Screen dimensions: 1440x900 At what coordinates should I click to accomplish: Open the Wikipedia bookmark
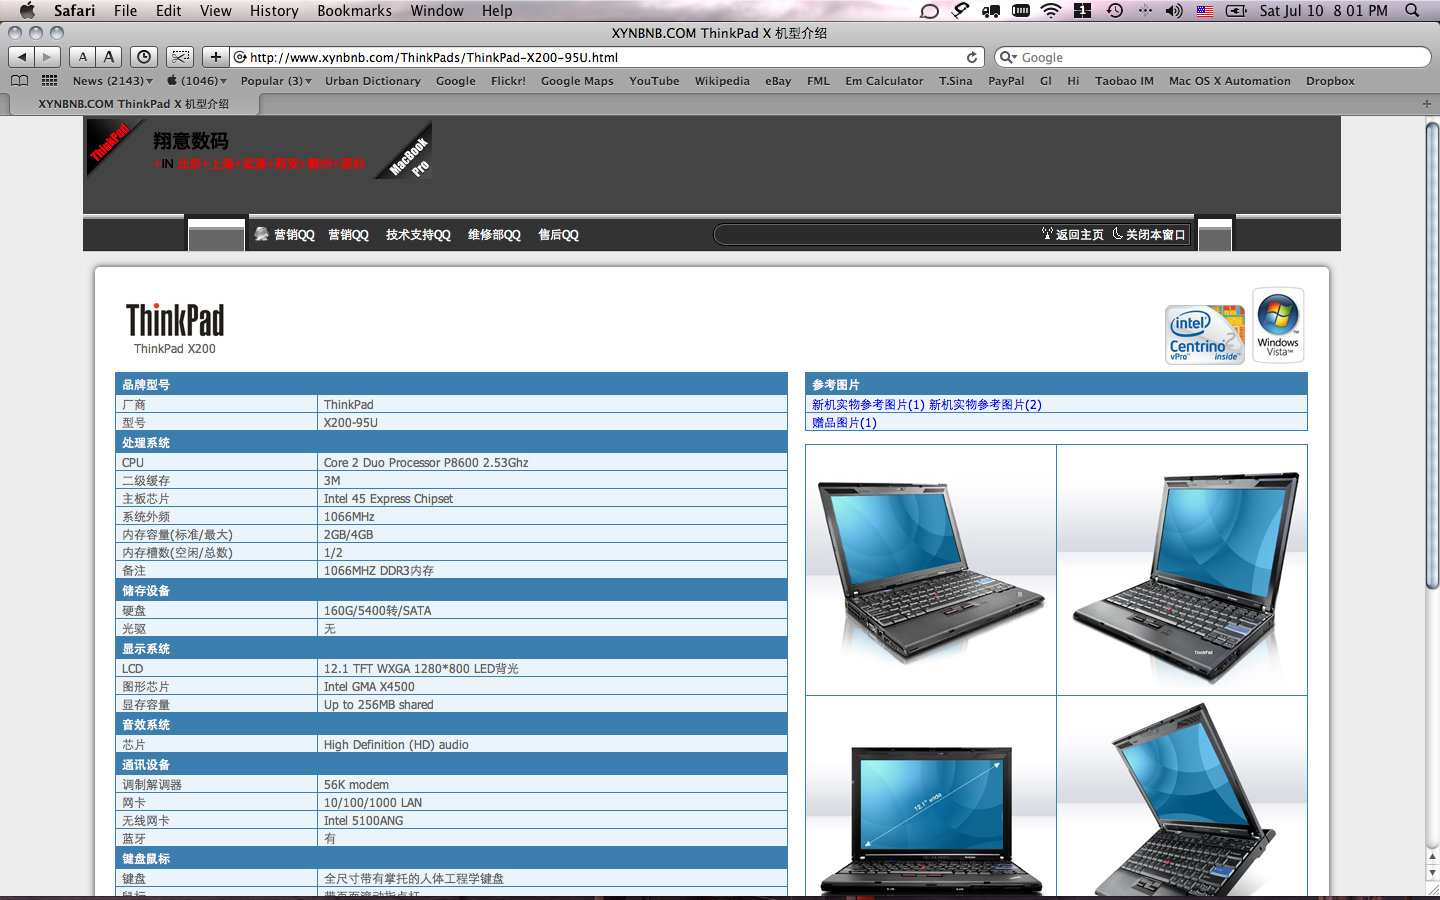click(722, 81)
